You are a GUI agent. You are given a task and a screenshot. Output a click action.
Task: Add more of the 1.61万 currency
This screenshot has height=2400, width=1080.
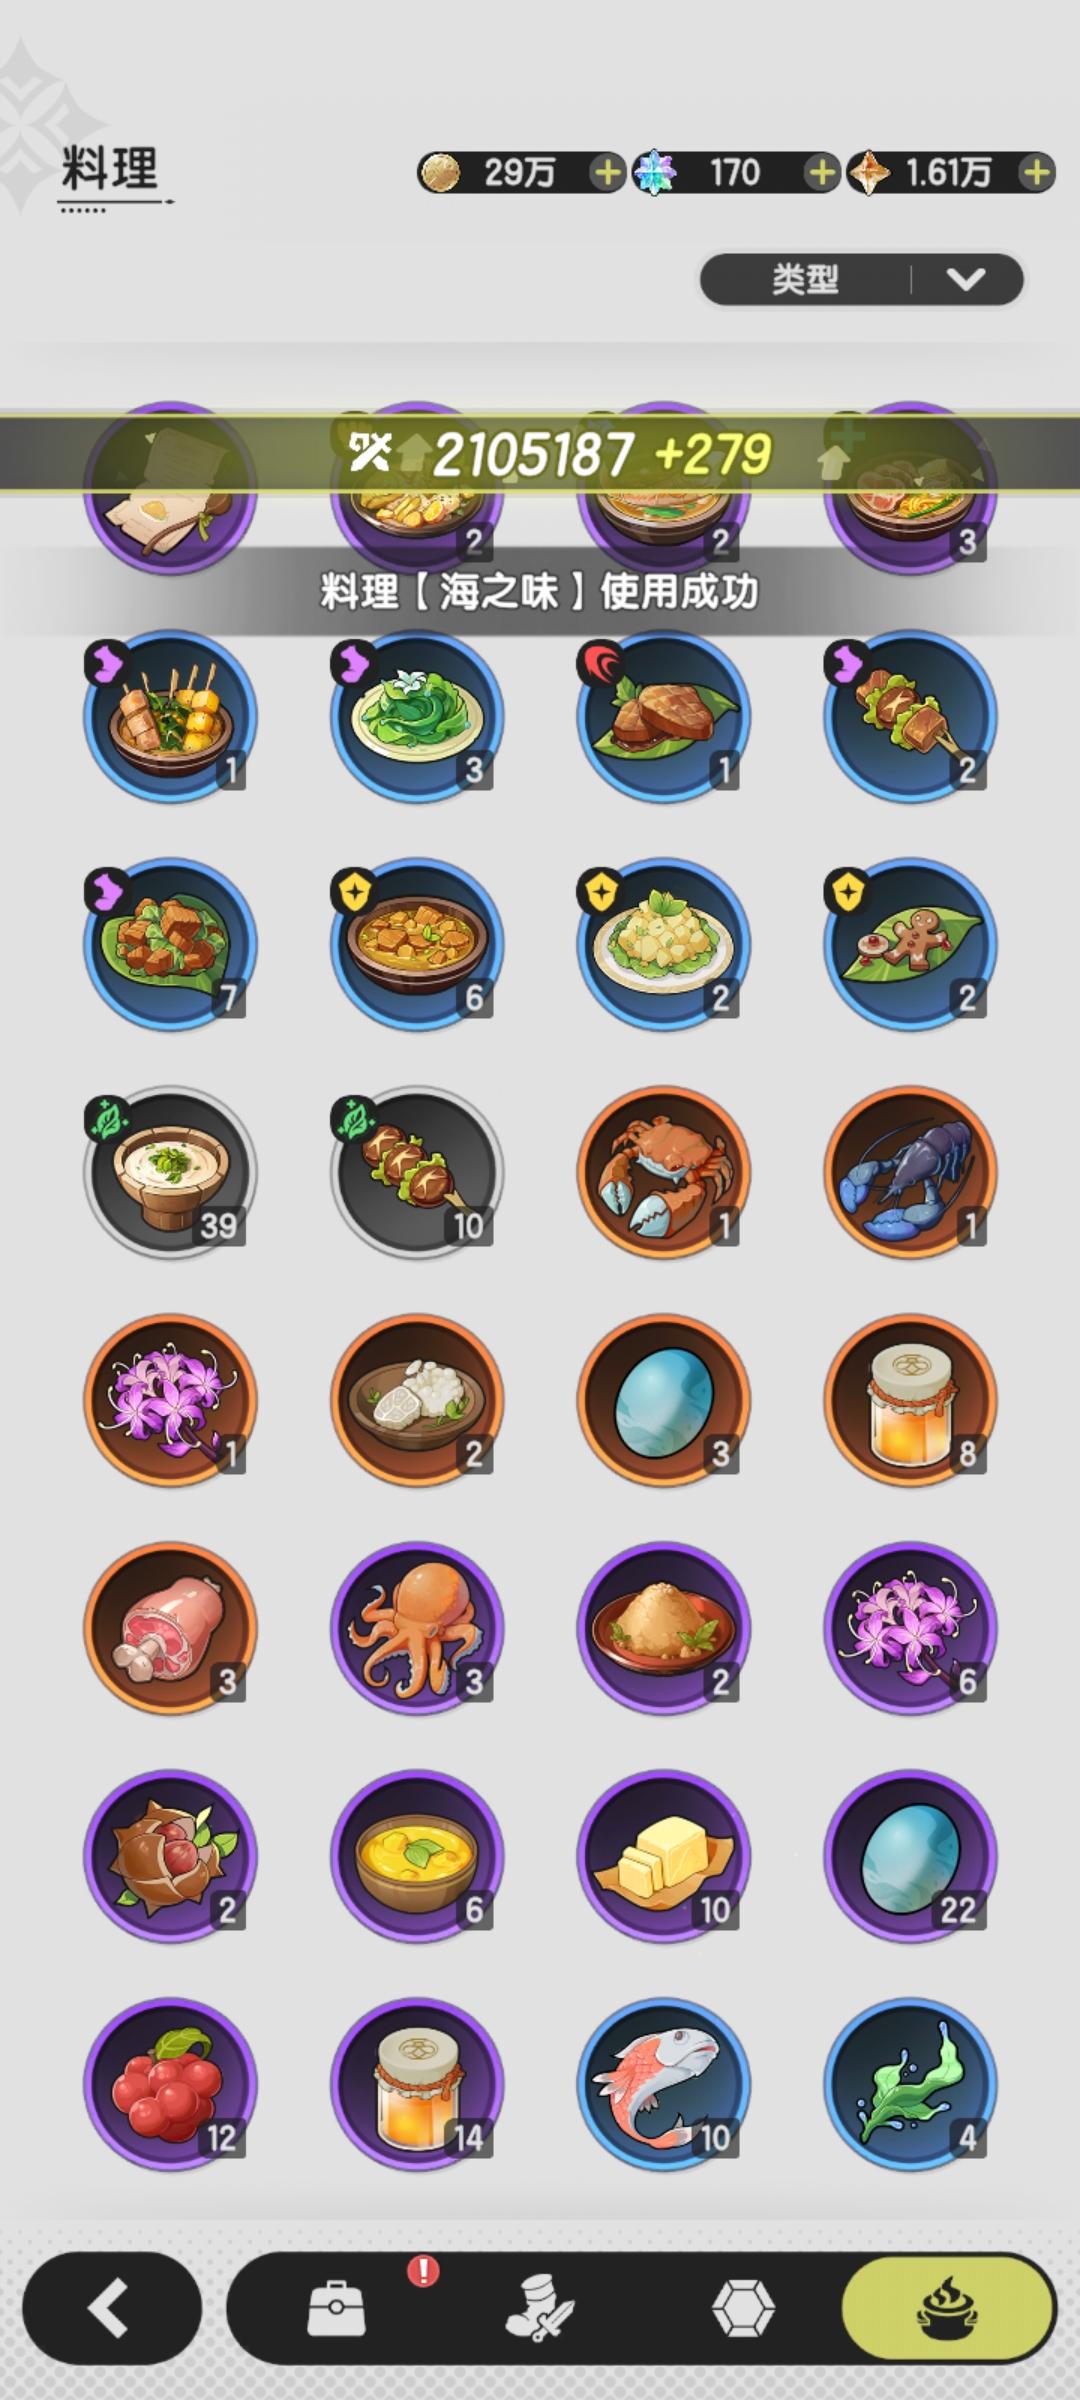click(1036, 172)
